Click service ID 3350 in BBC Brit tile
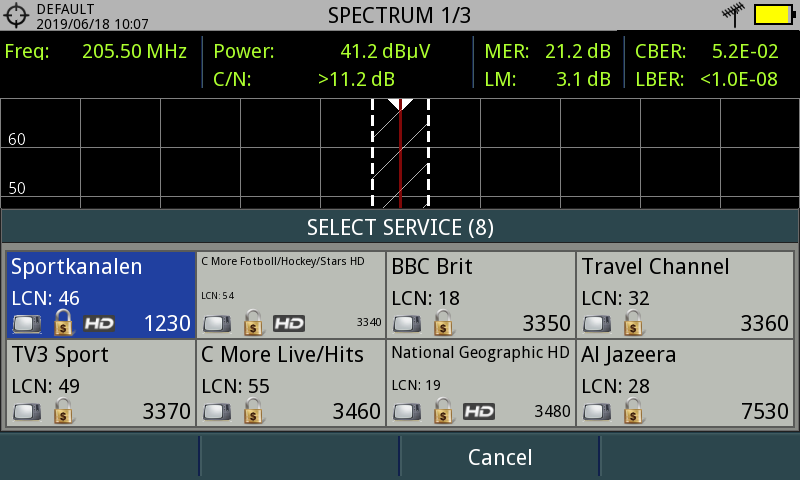Screen dimensions: 800x480 click(x=546, y=323)
